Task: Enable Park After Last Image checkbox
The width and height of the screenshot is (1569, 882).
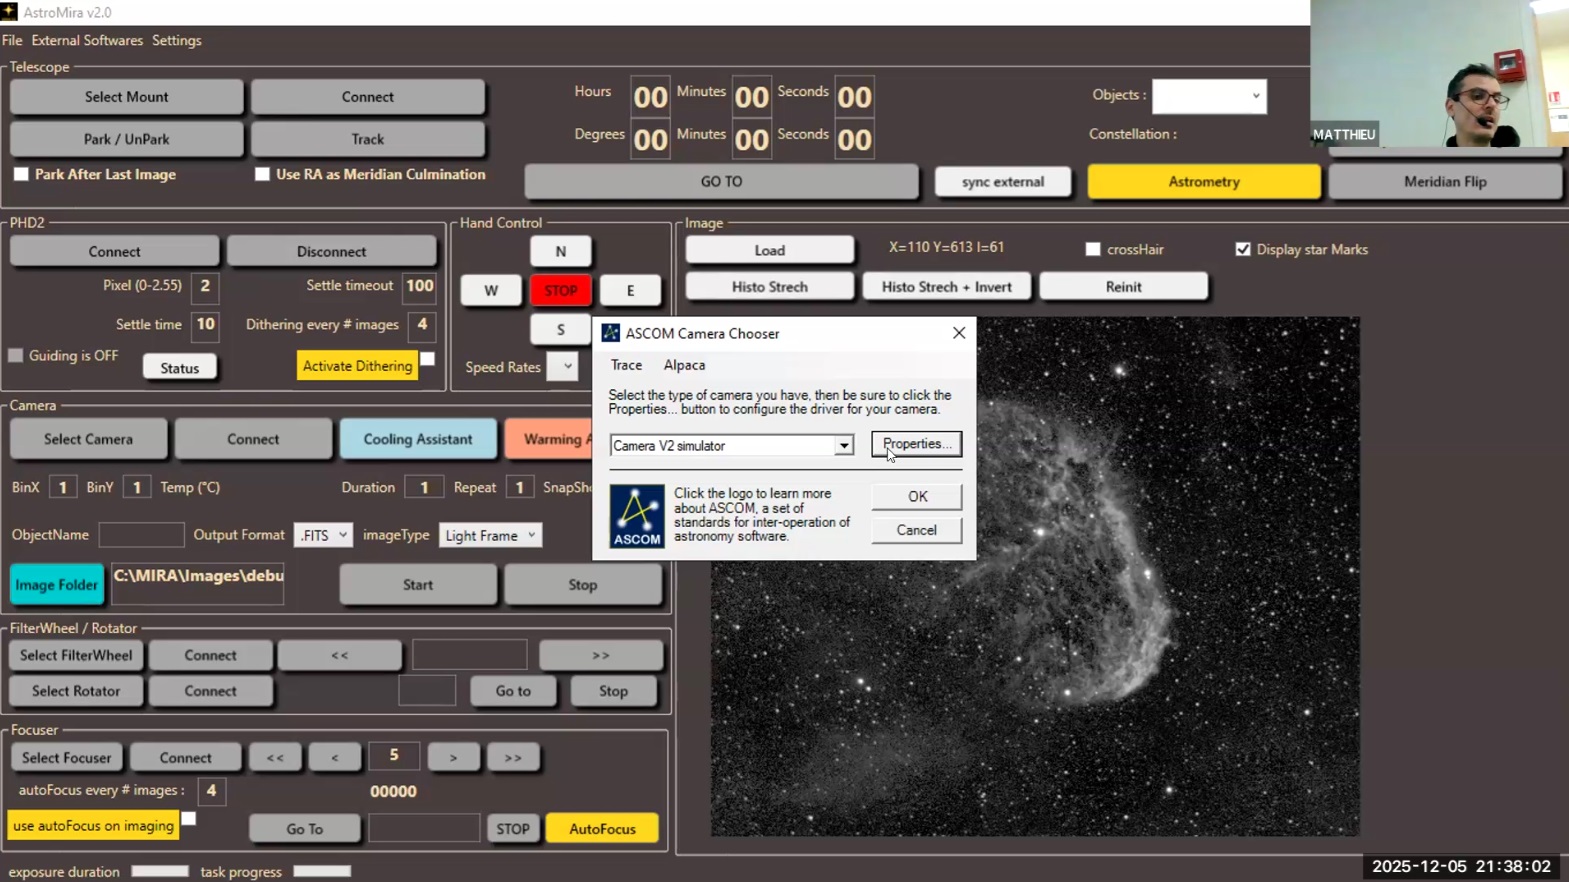Action: coord(21,174)
